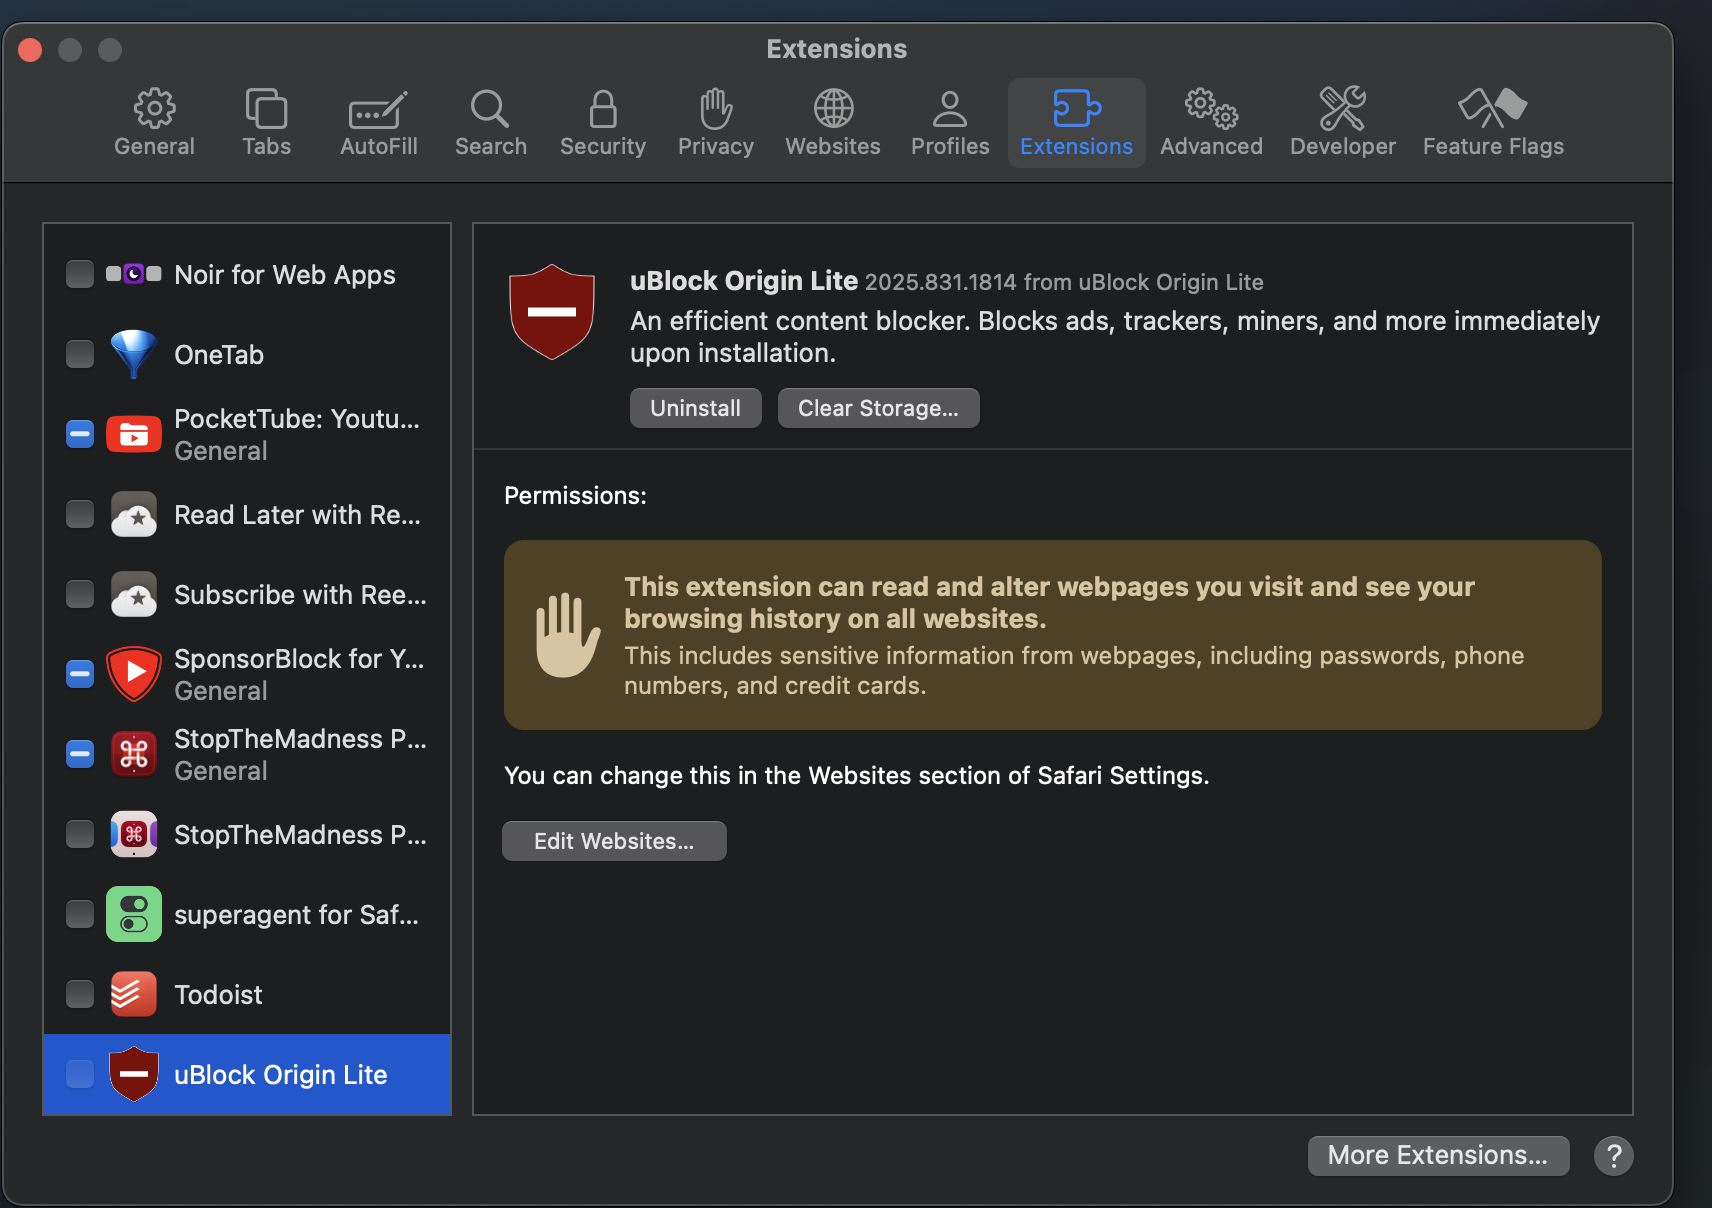Open the Security settings pane
This screenshot has width=1712, height=1208.
[x=602, y=123]
